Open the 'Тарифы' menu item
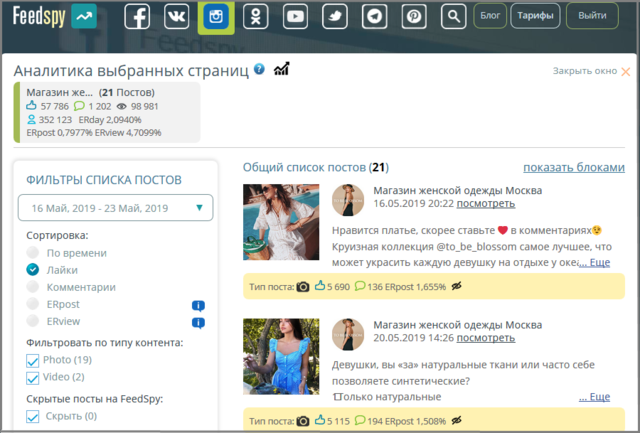 535,17
